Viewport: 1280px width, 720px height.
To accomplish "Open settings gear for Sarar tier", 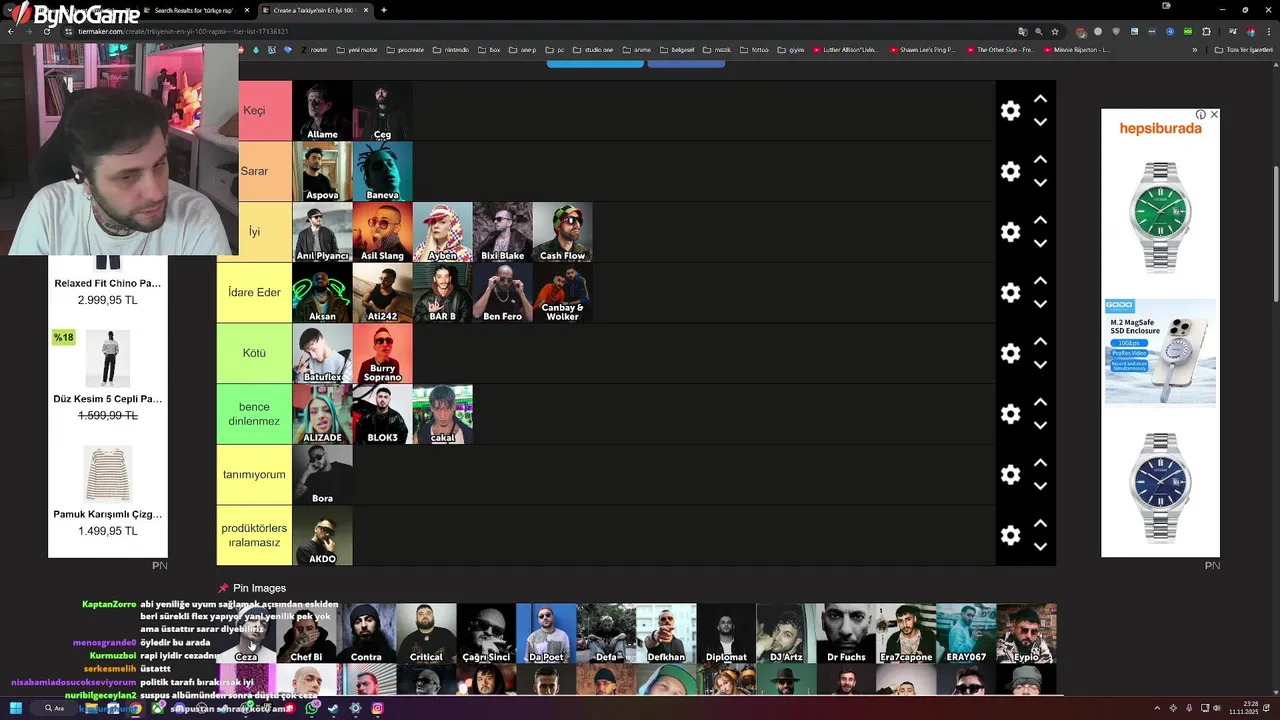I will [x=1010, y=171].
